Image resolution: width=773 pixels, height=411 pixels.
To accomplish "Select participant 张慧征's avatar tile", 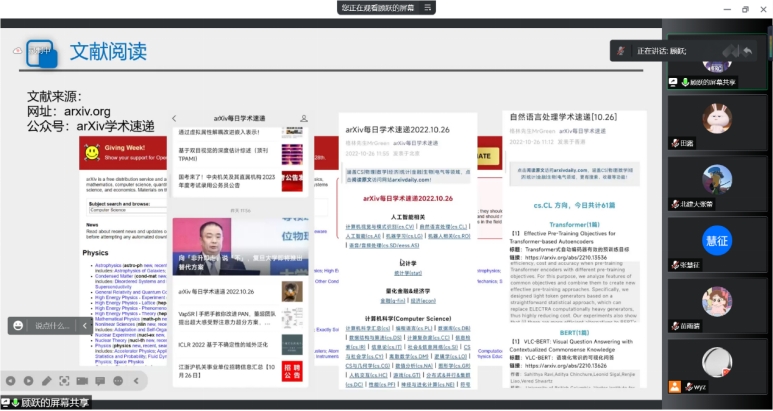I will click(717, 240).
